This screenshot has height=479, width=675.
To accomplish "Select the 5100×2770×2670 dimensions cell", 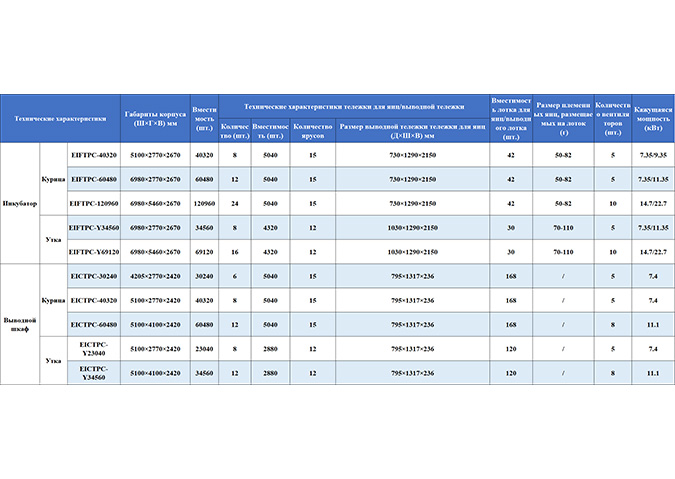I will pos(155,155).
